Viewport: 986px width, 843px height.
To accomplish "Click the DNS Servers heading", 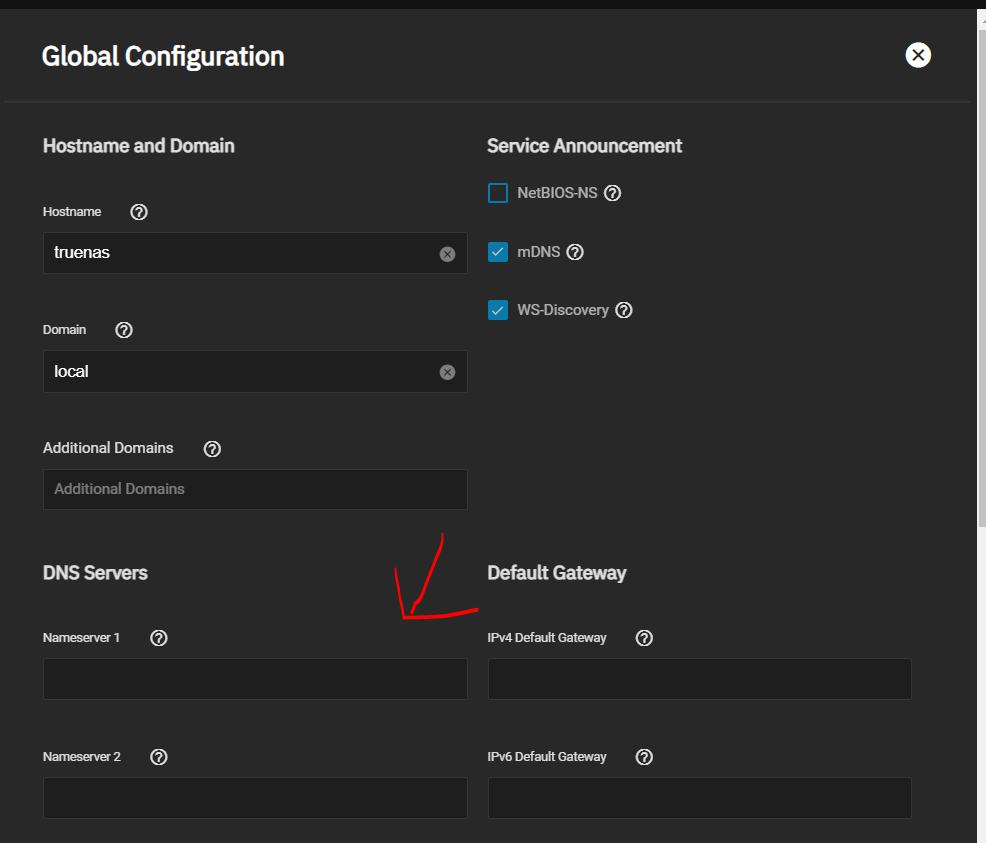I will 95,573.
